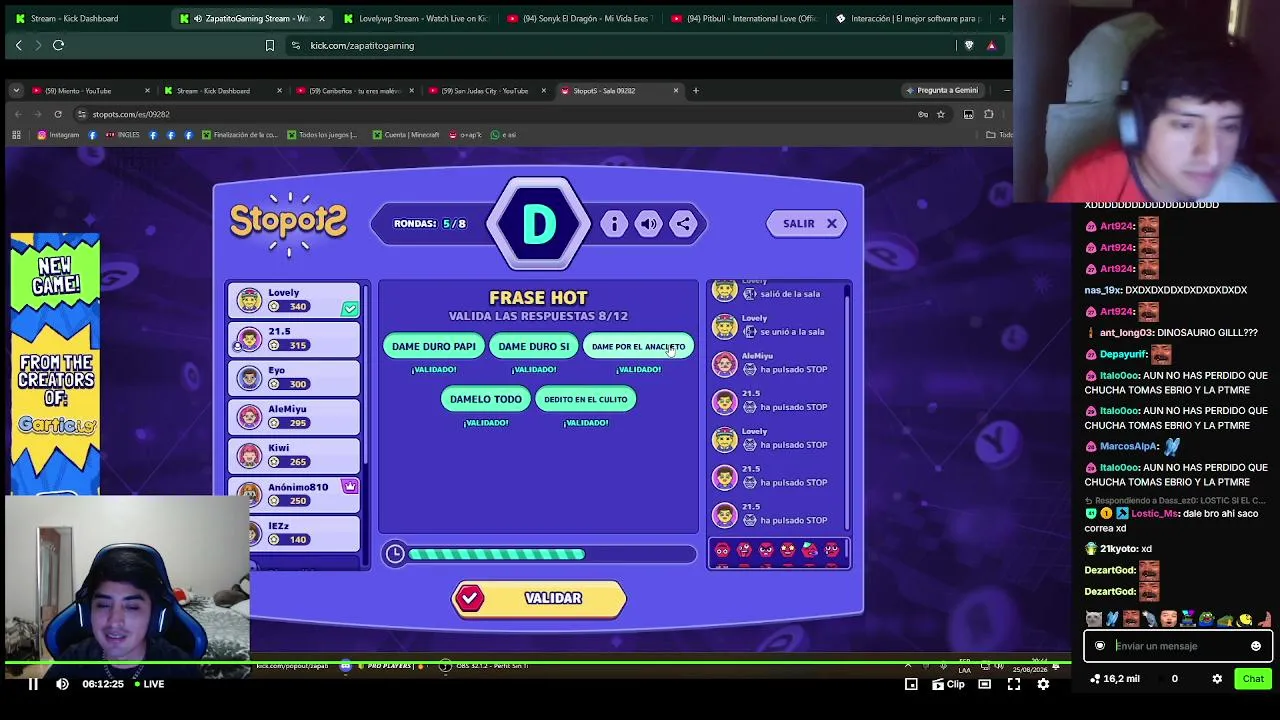Bookmark the Kick page
The width and height of the screenshot is (1280, 720).
[269, 45]
